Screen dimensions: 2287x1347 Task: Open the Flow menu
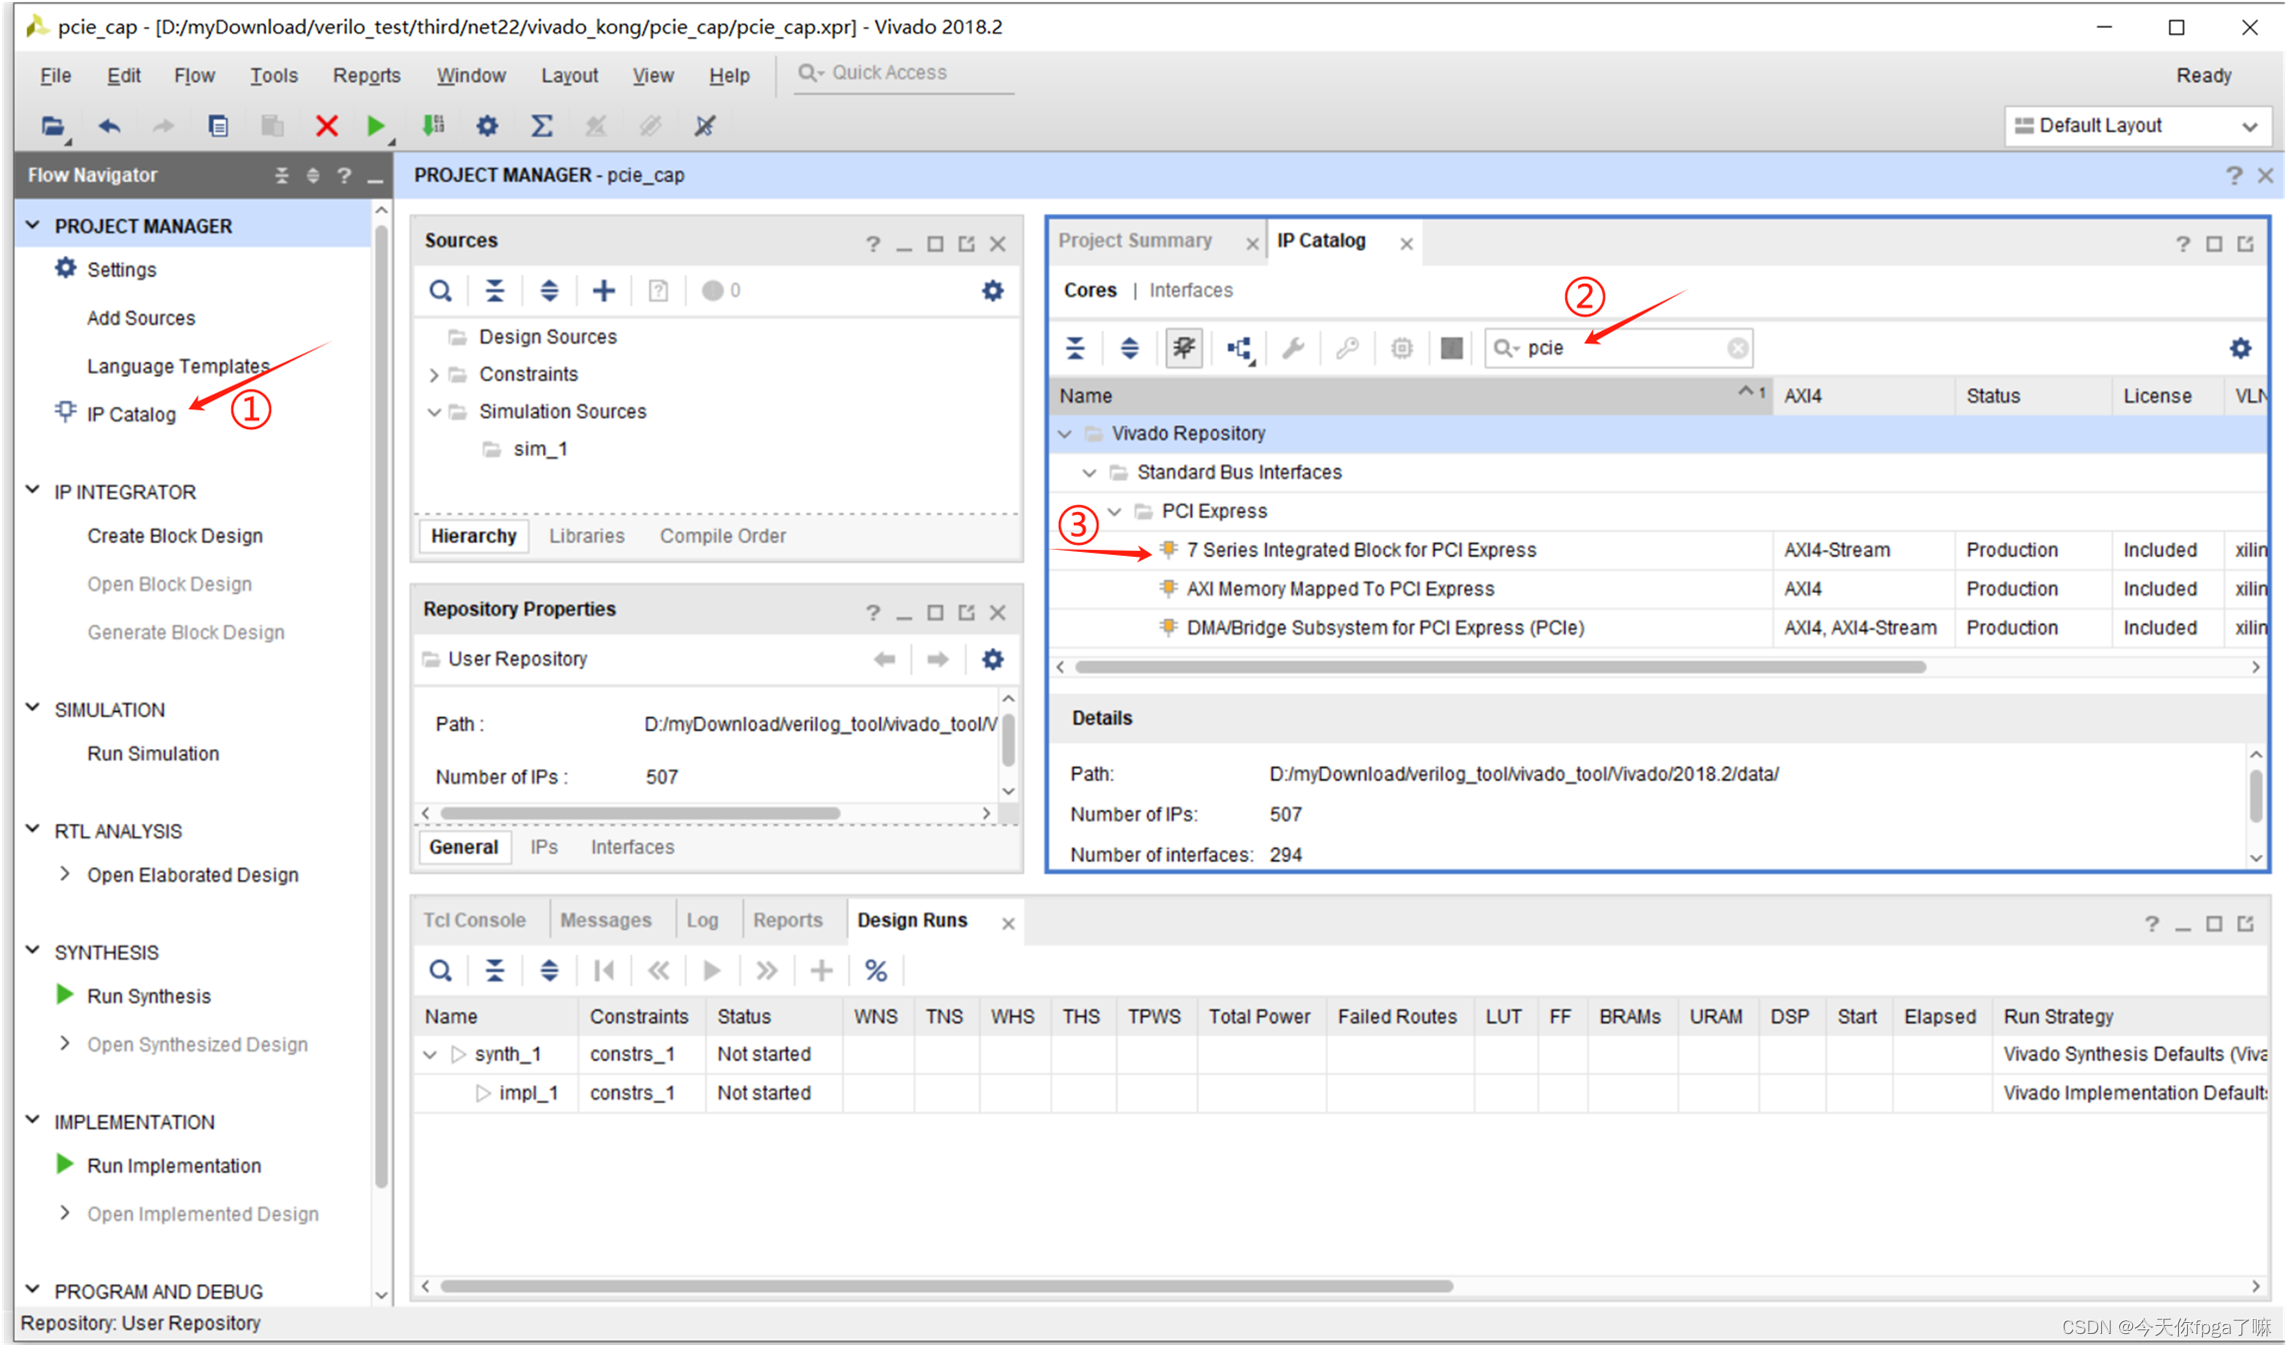(x=194, y=75)
